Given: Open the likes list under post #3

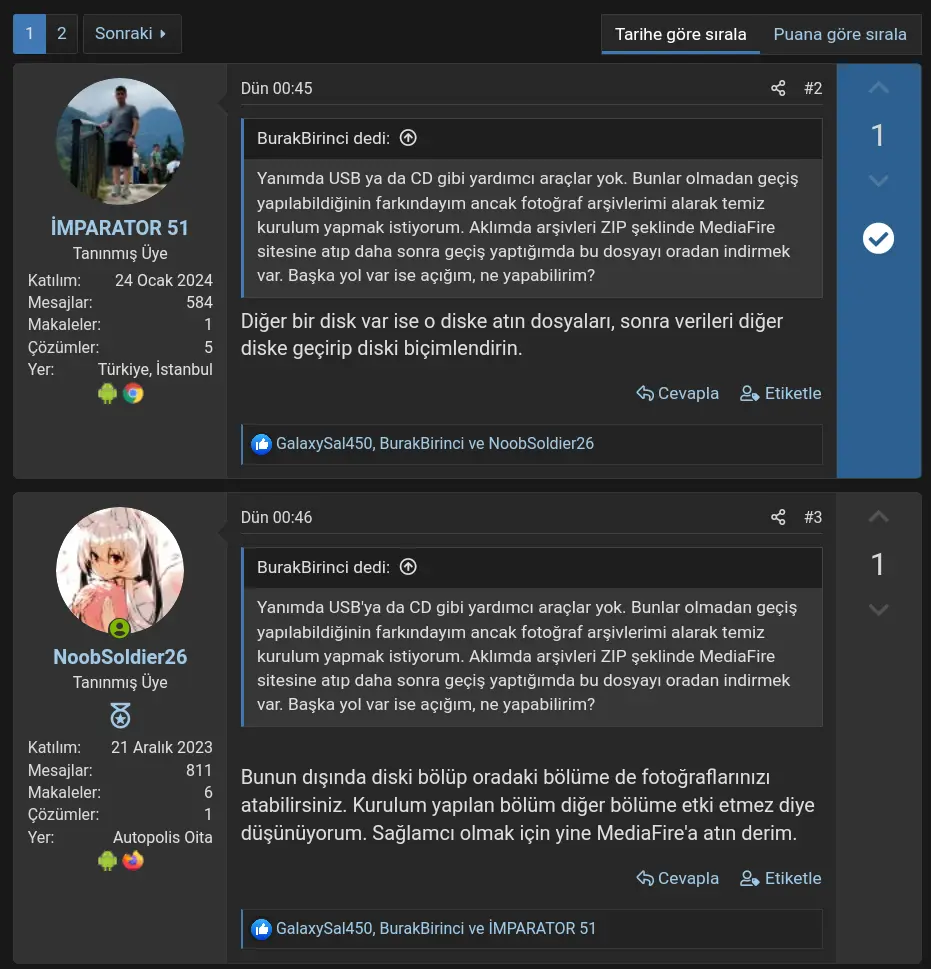Looking at the screenshot, I should [x=436, y=929].
